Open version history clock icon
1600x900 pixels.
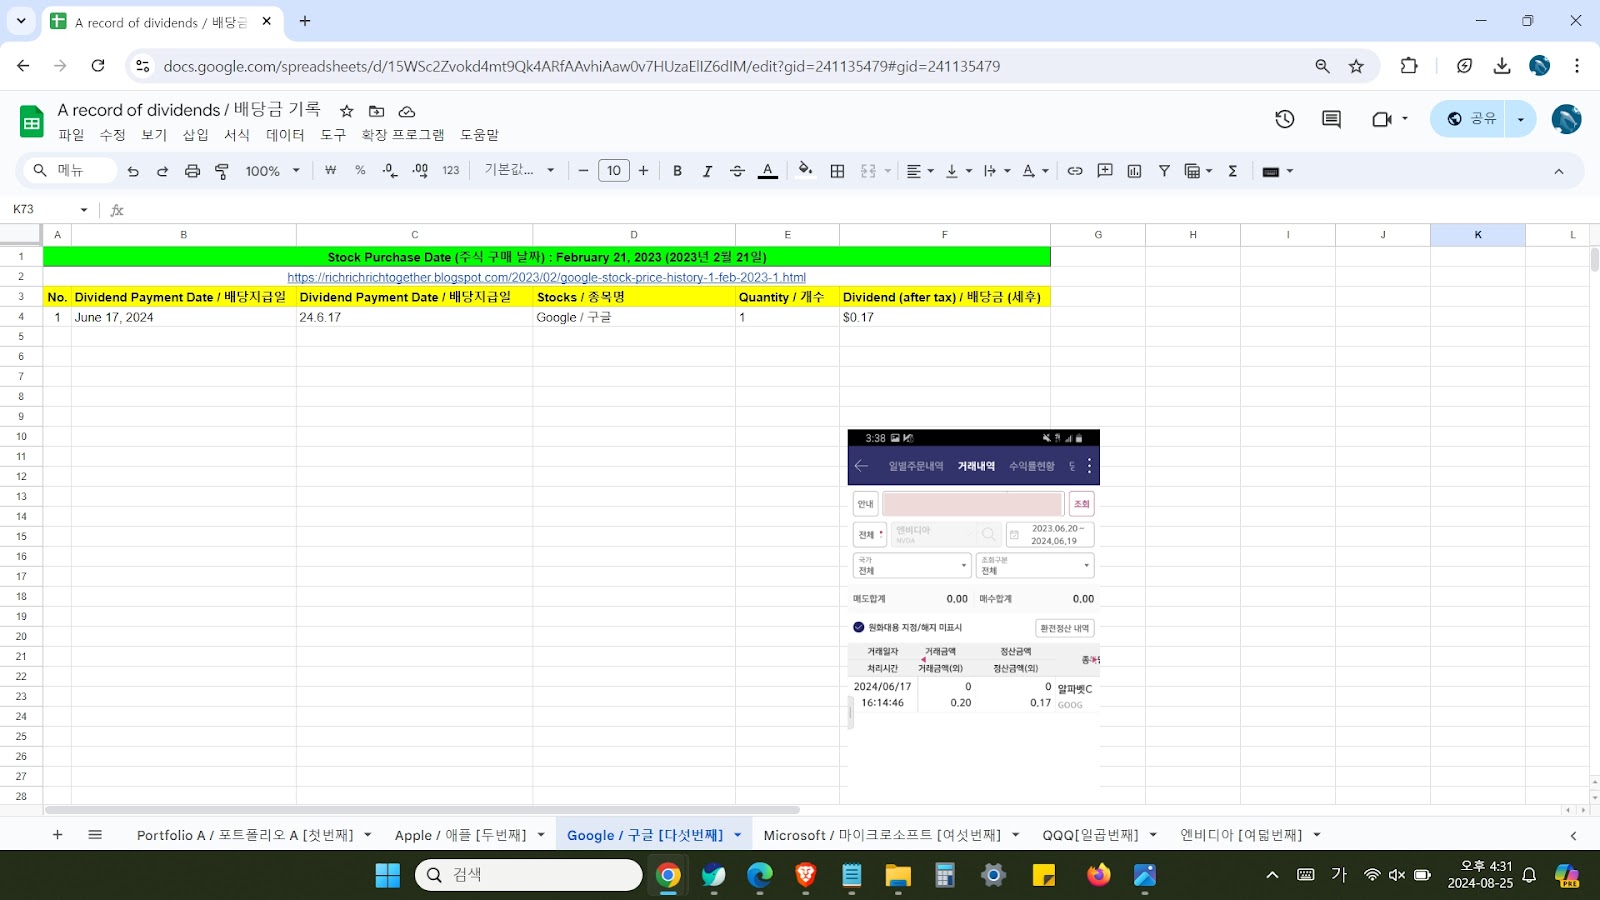tap(1285, 119)
